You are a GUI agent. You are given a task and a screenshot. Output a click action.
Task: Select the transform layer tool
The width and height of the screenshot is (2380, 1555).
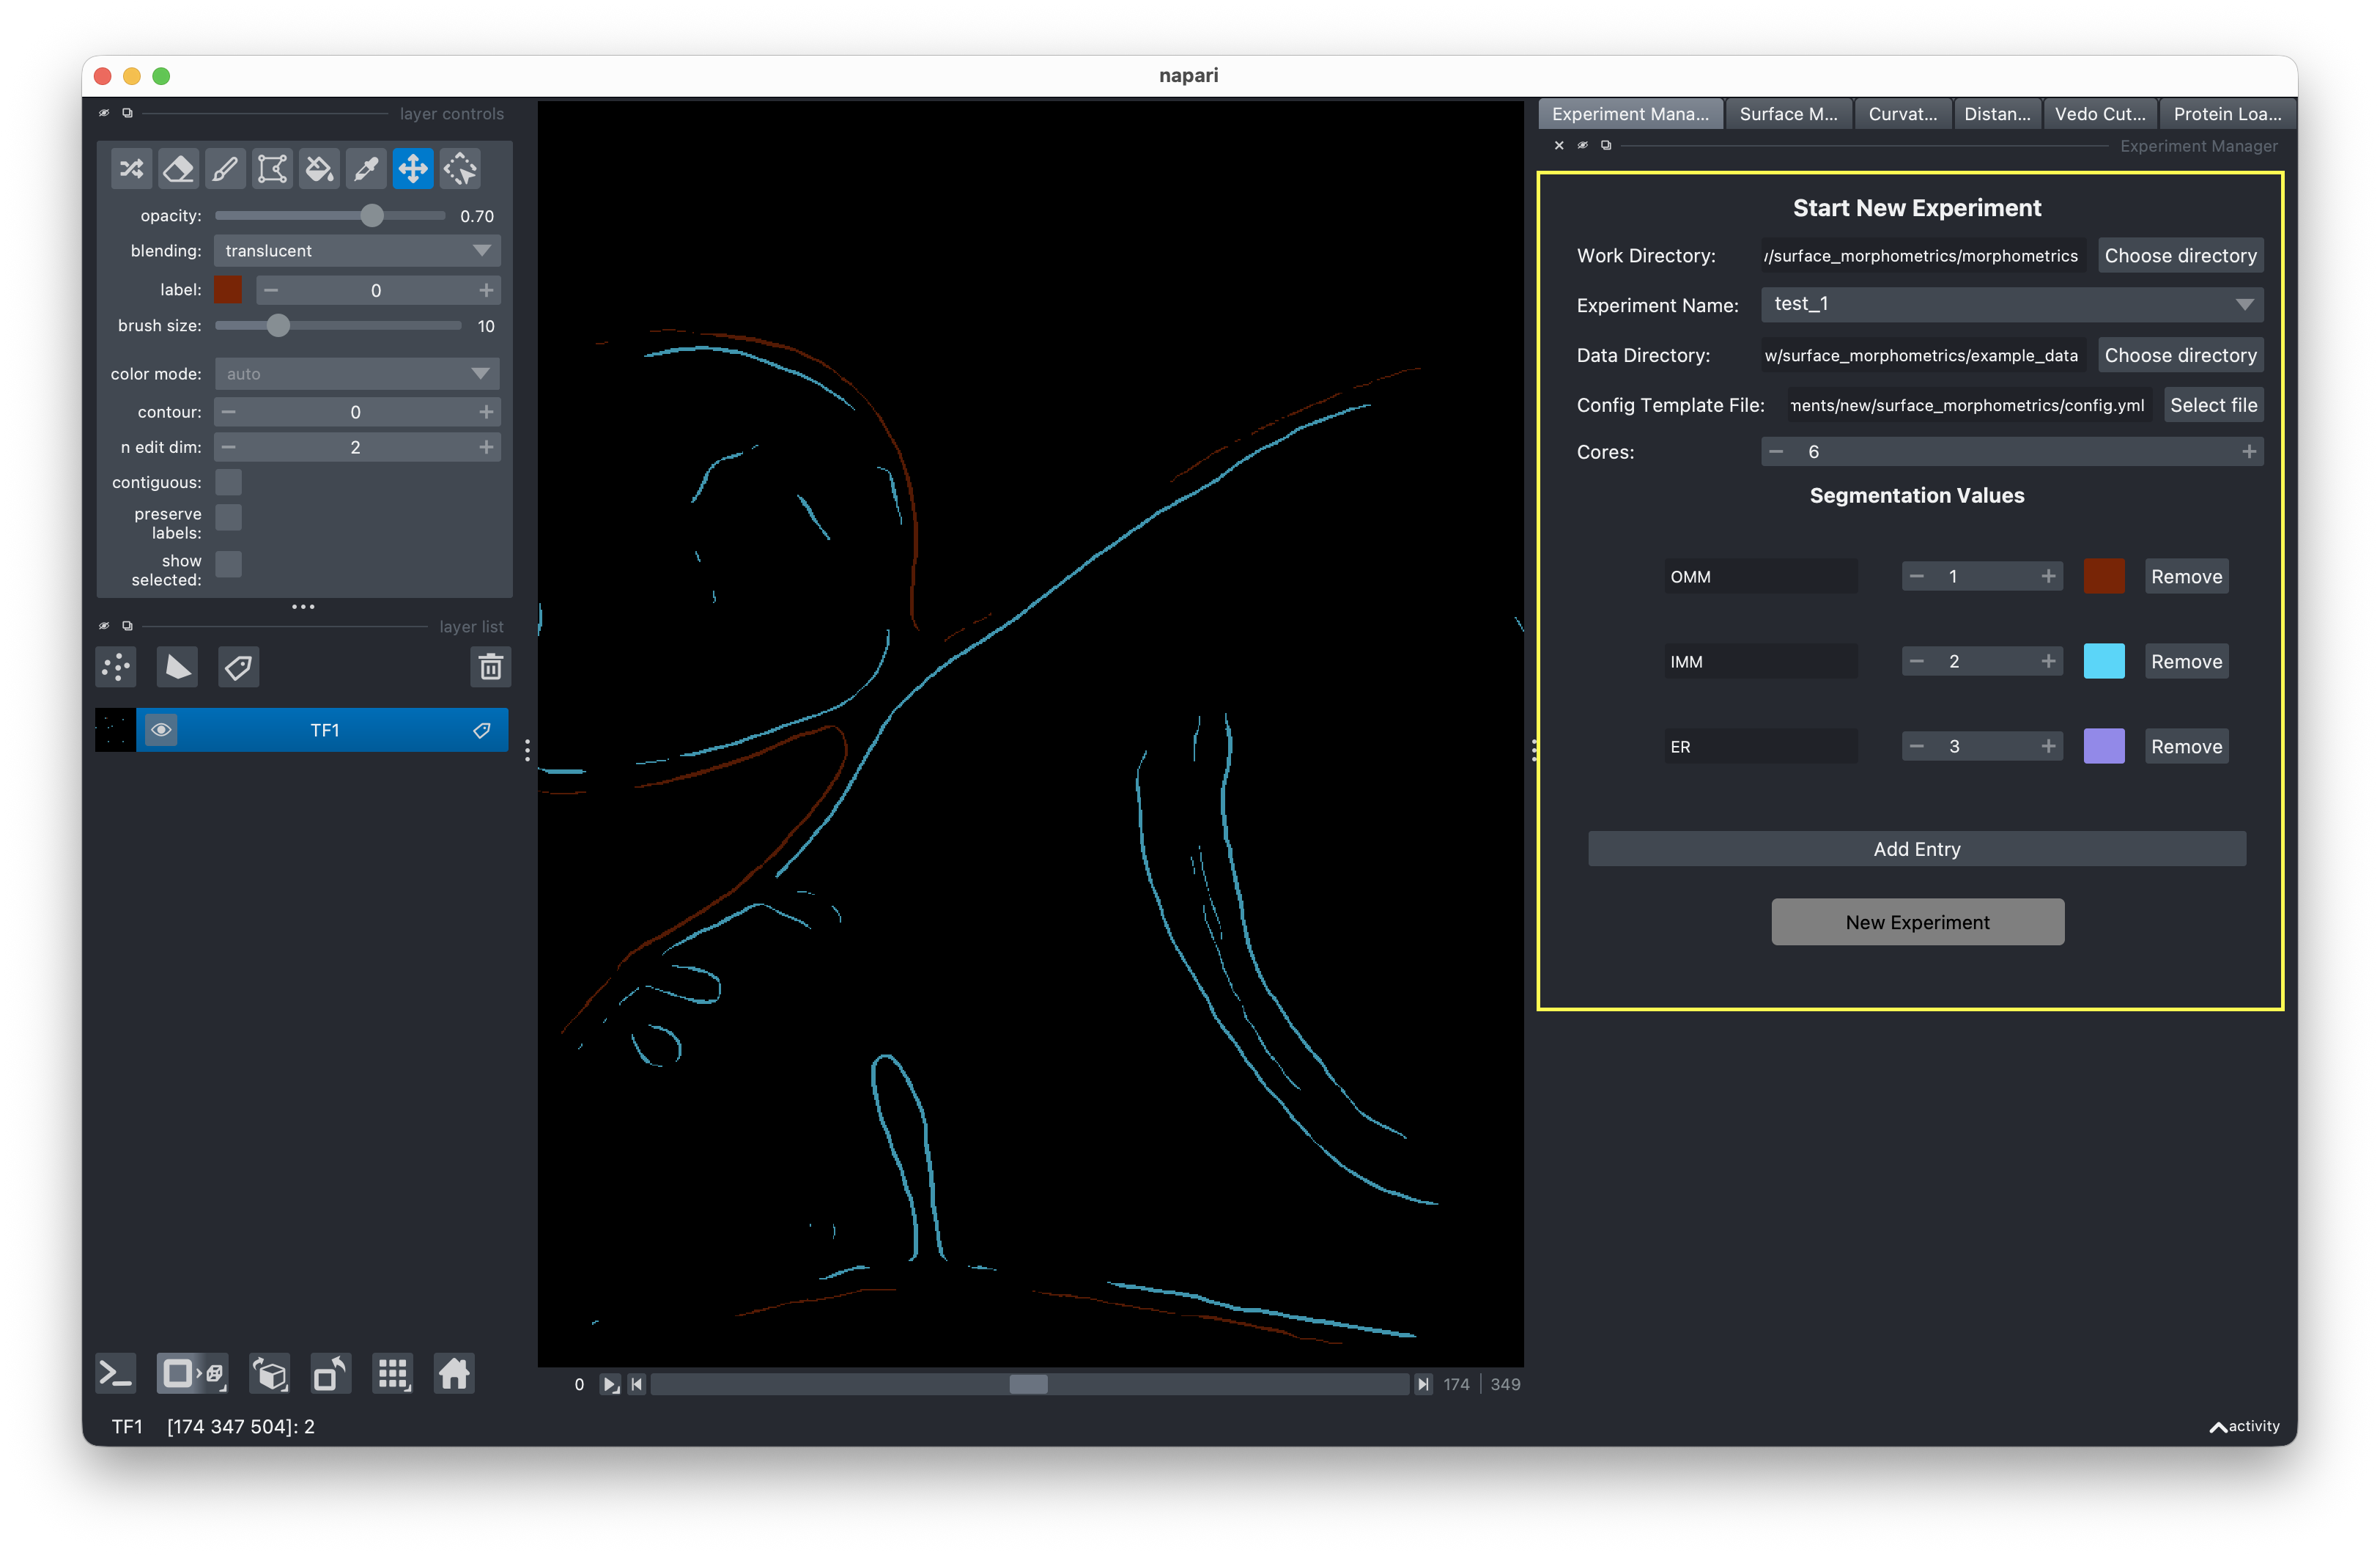460,169
